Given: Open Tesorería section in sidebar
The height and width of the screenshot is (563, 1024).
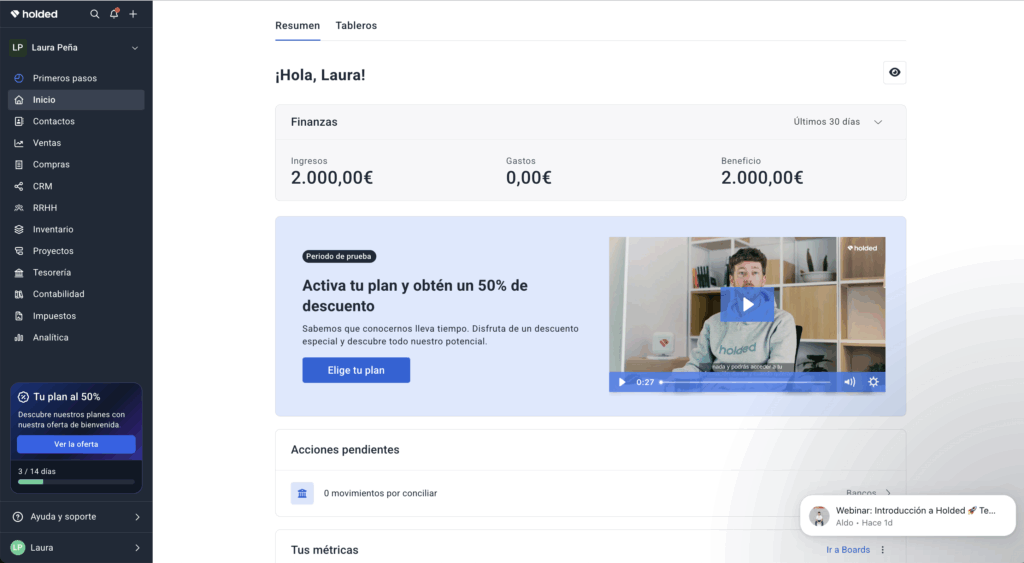Looking at the screenshot, I should click(76, 272).
